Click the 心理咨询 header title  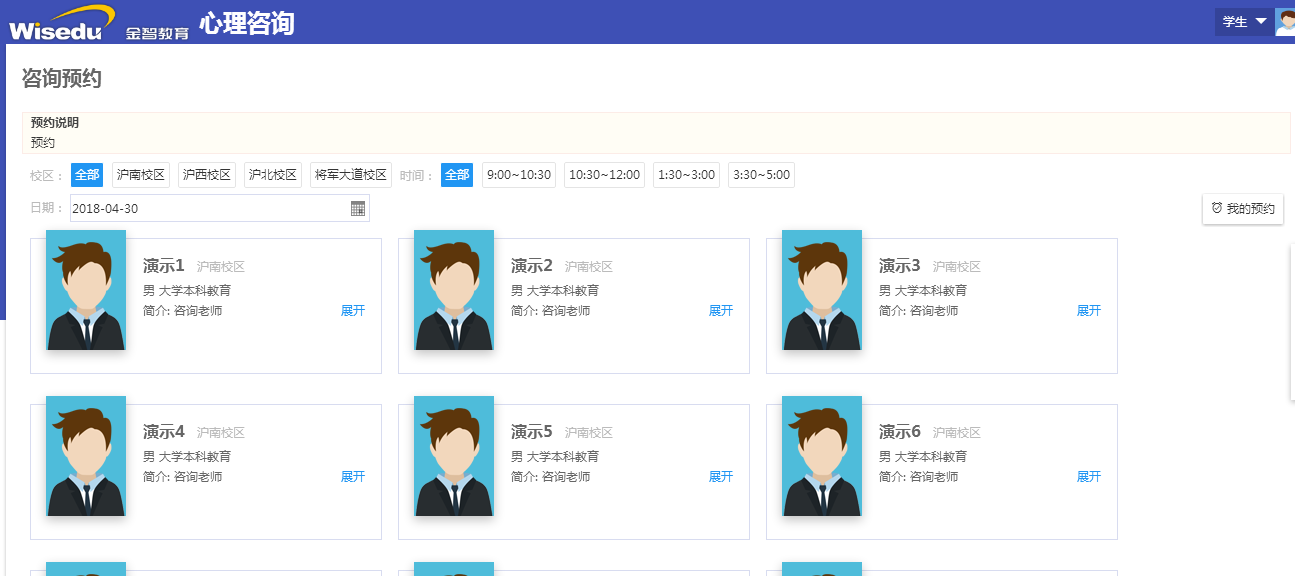247,23
